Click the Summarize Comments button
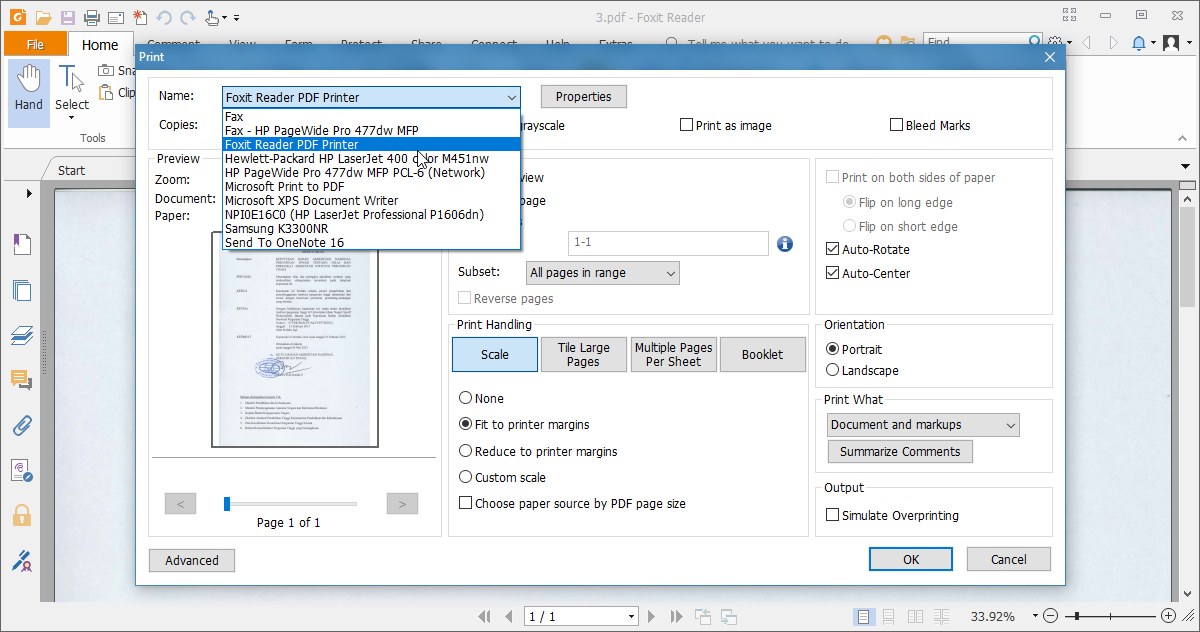Screen dimensions: 1200x632 (900, 452)
